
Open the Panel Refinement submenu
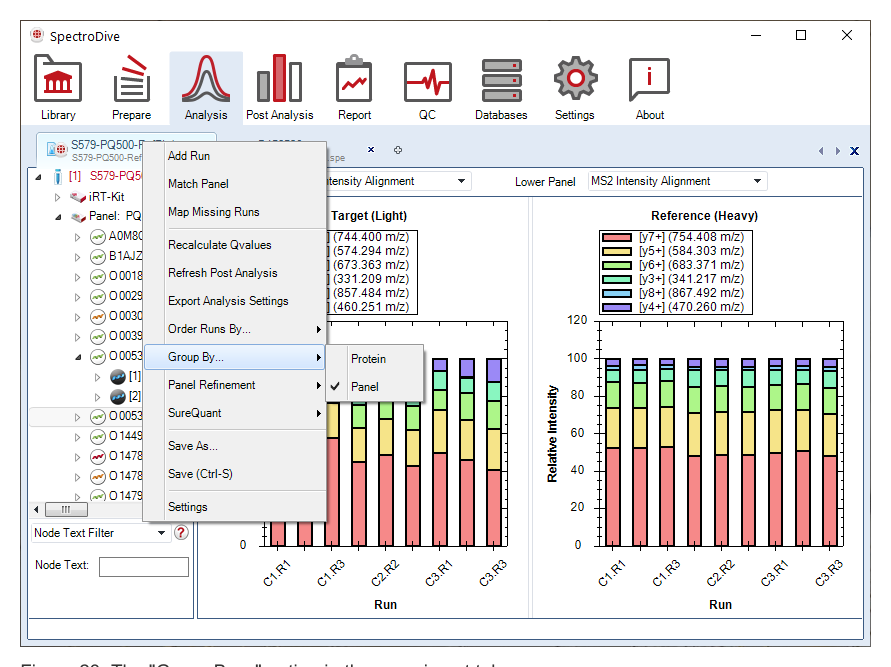click(234, 385)
